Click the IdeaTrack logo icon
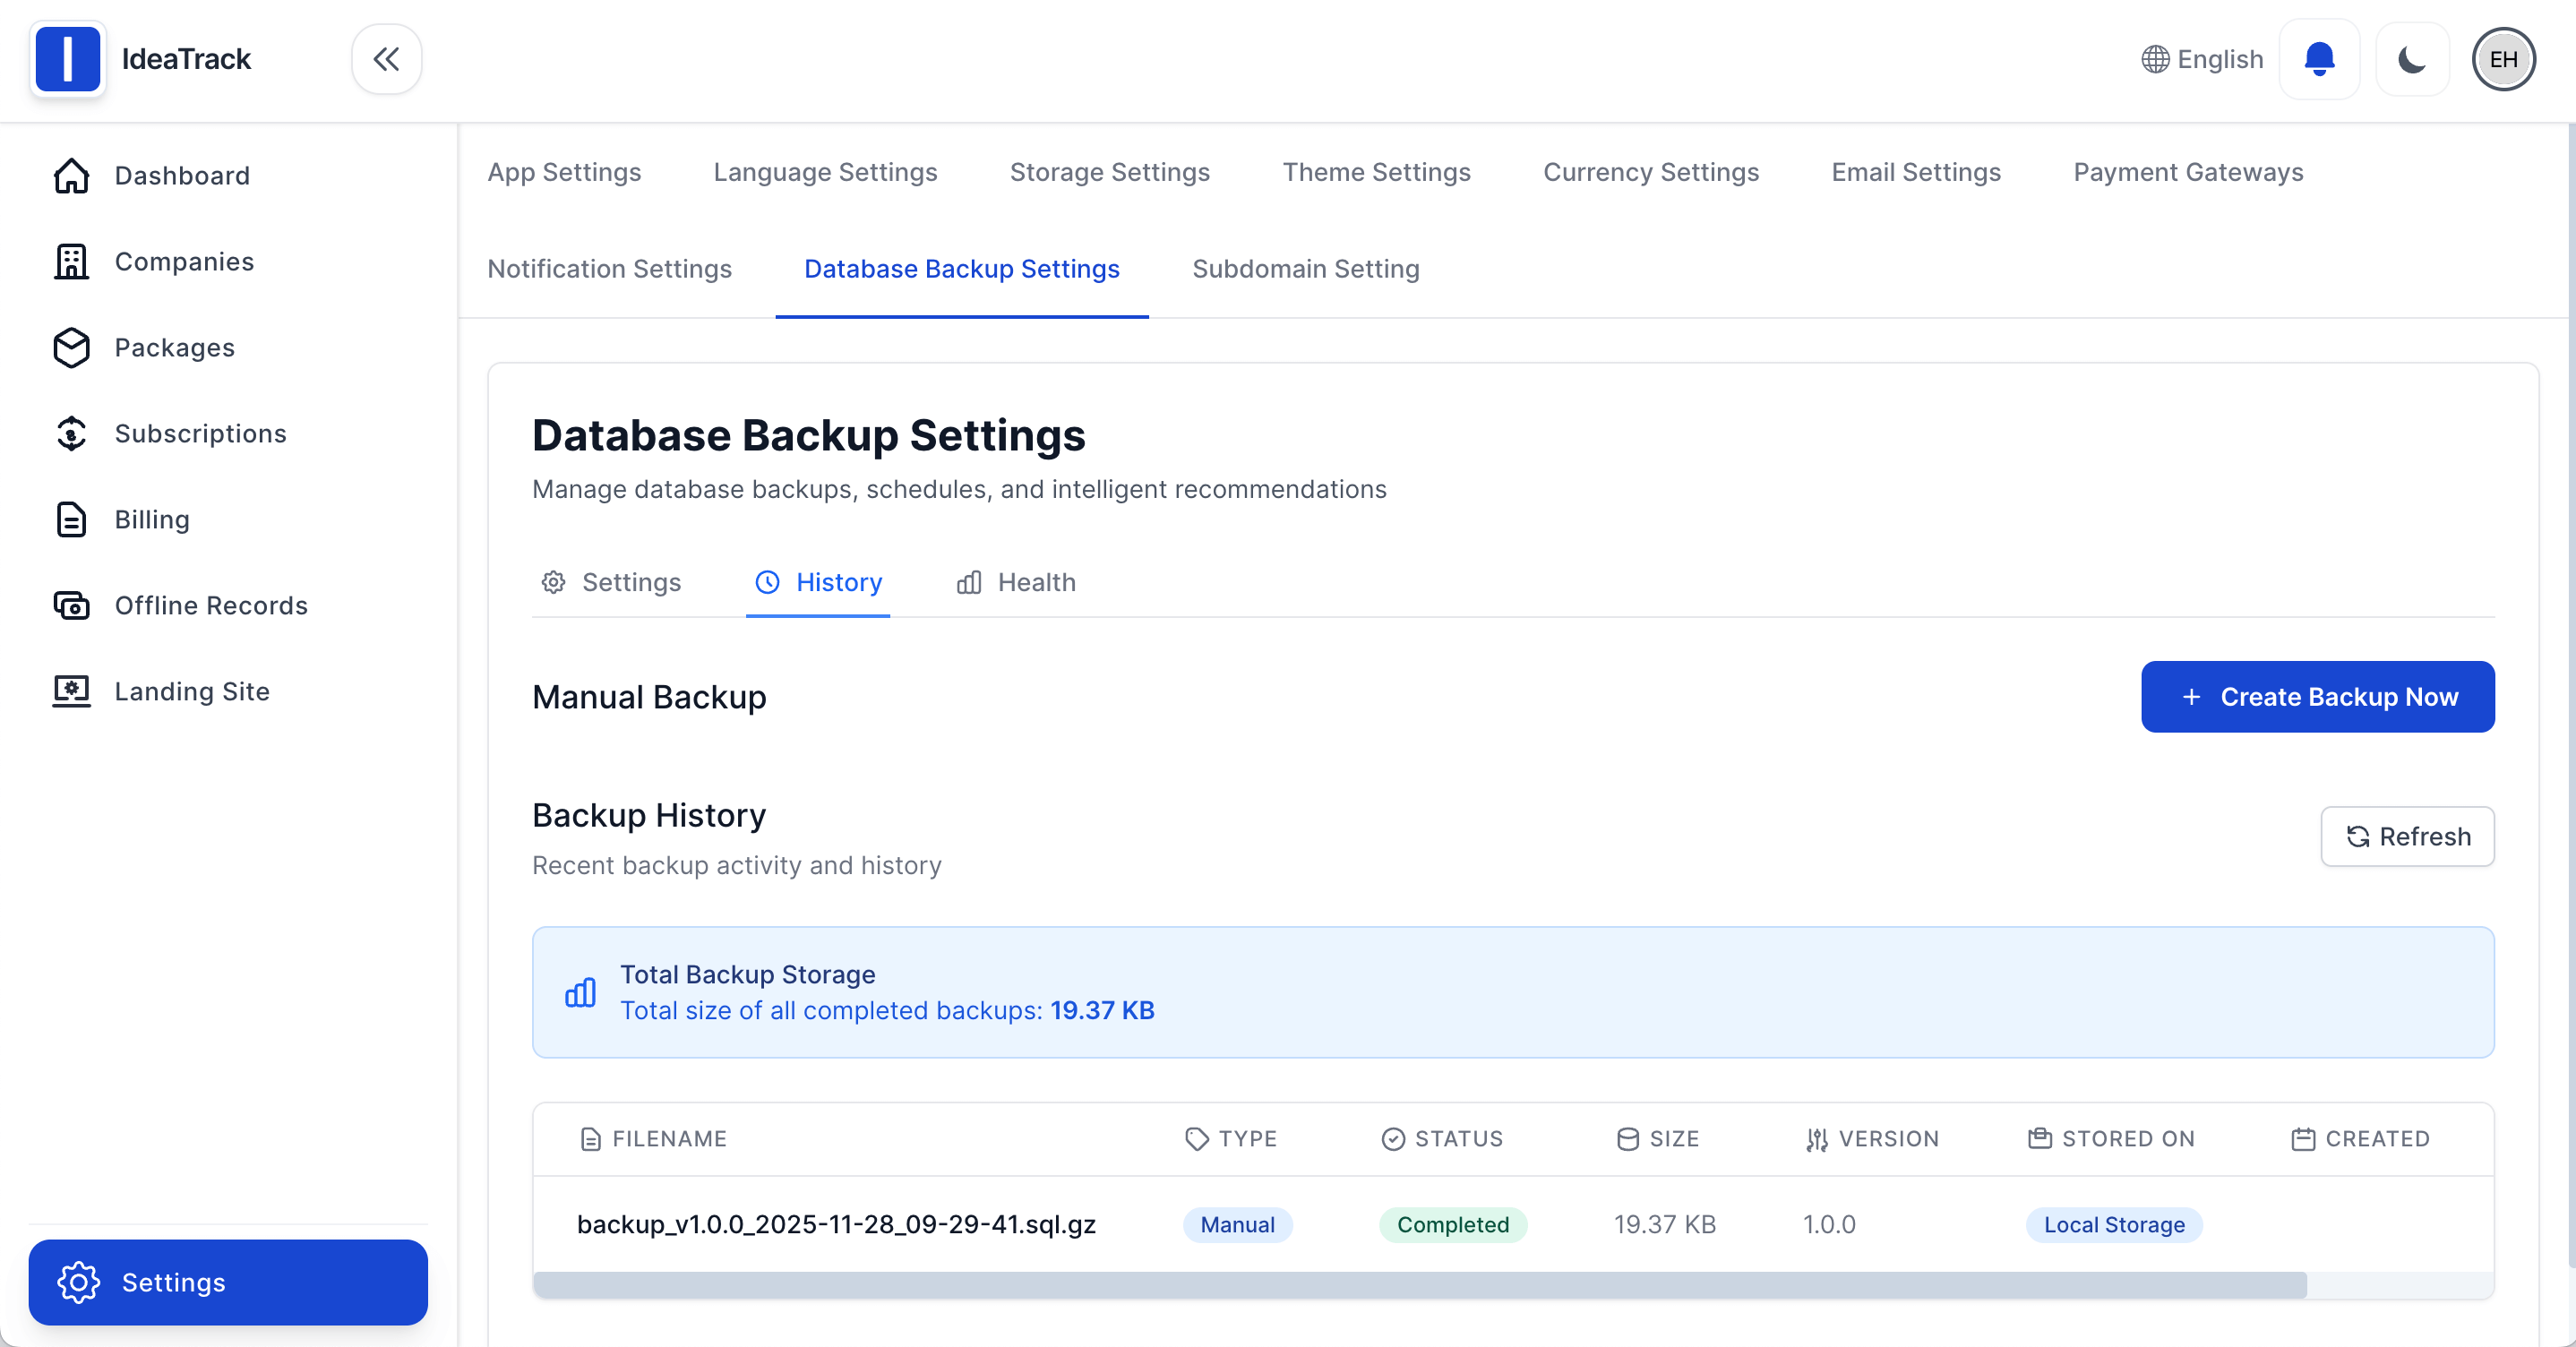This screenshot has height=1347, width=2576. (67, 59)
